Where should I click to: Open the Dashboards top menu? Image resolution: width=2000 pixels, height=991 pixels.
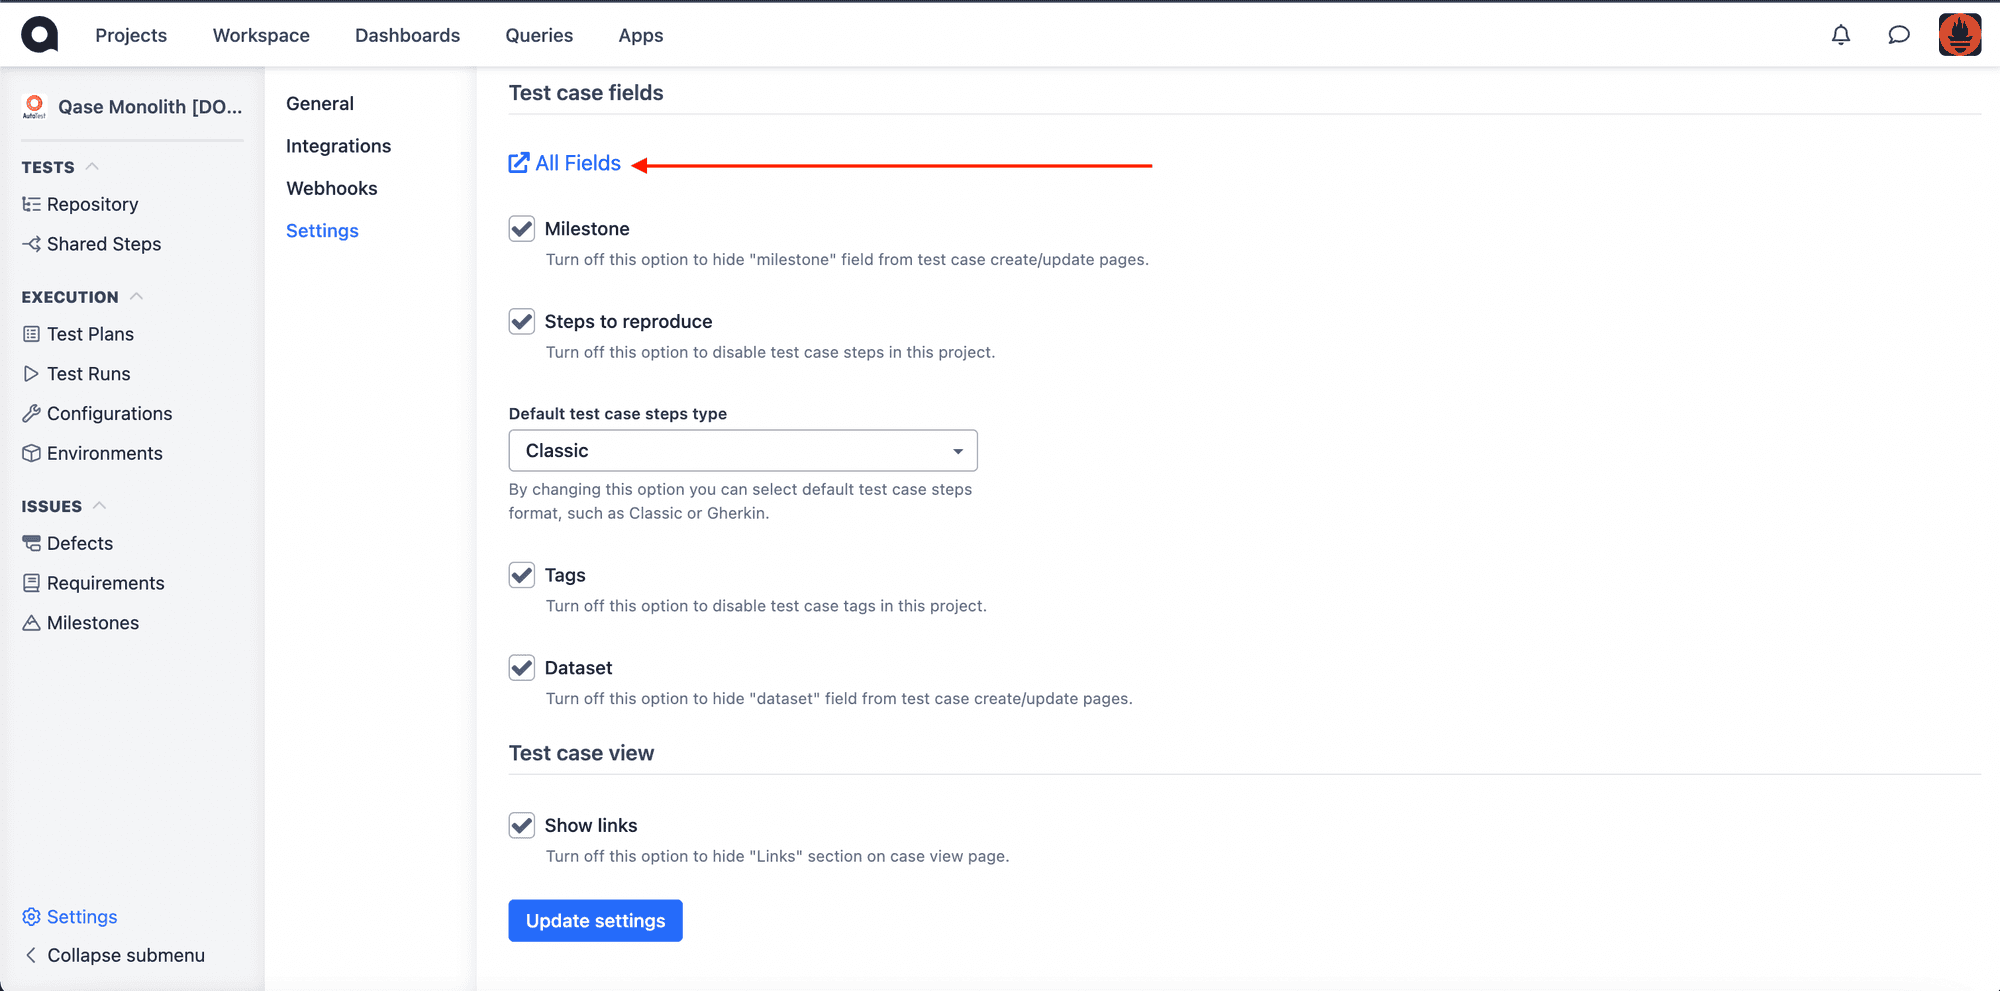(x=407, y=35)
